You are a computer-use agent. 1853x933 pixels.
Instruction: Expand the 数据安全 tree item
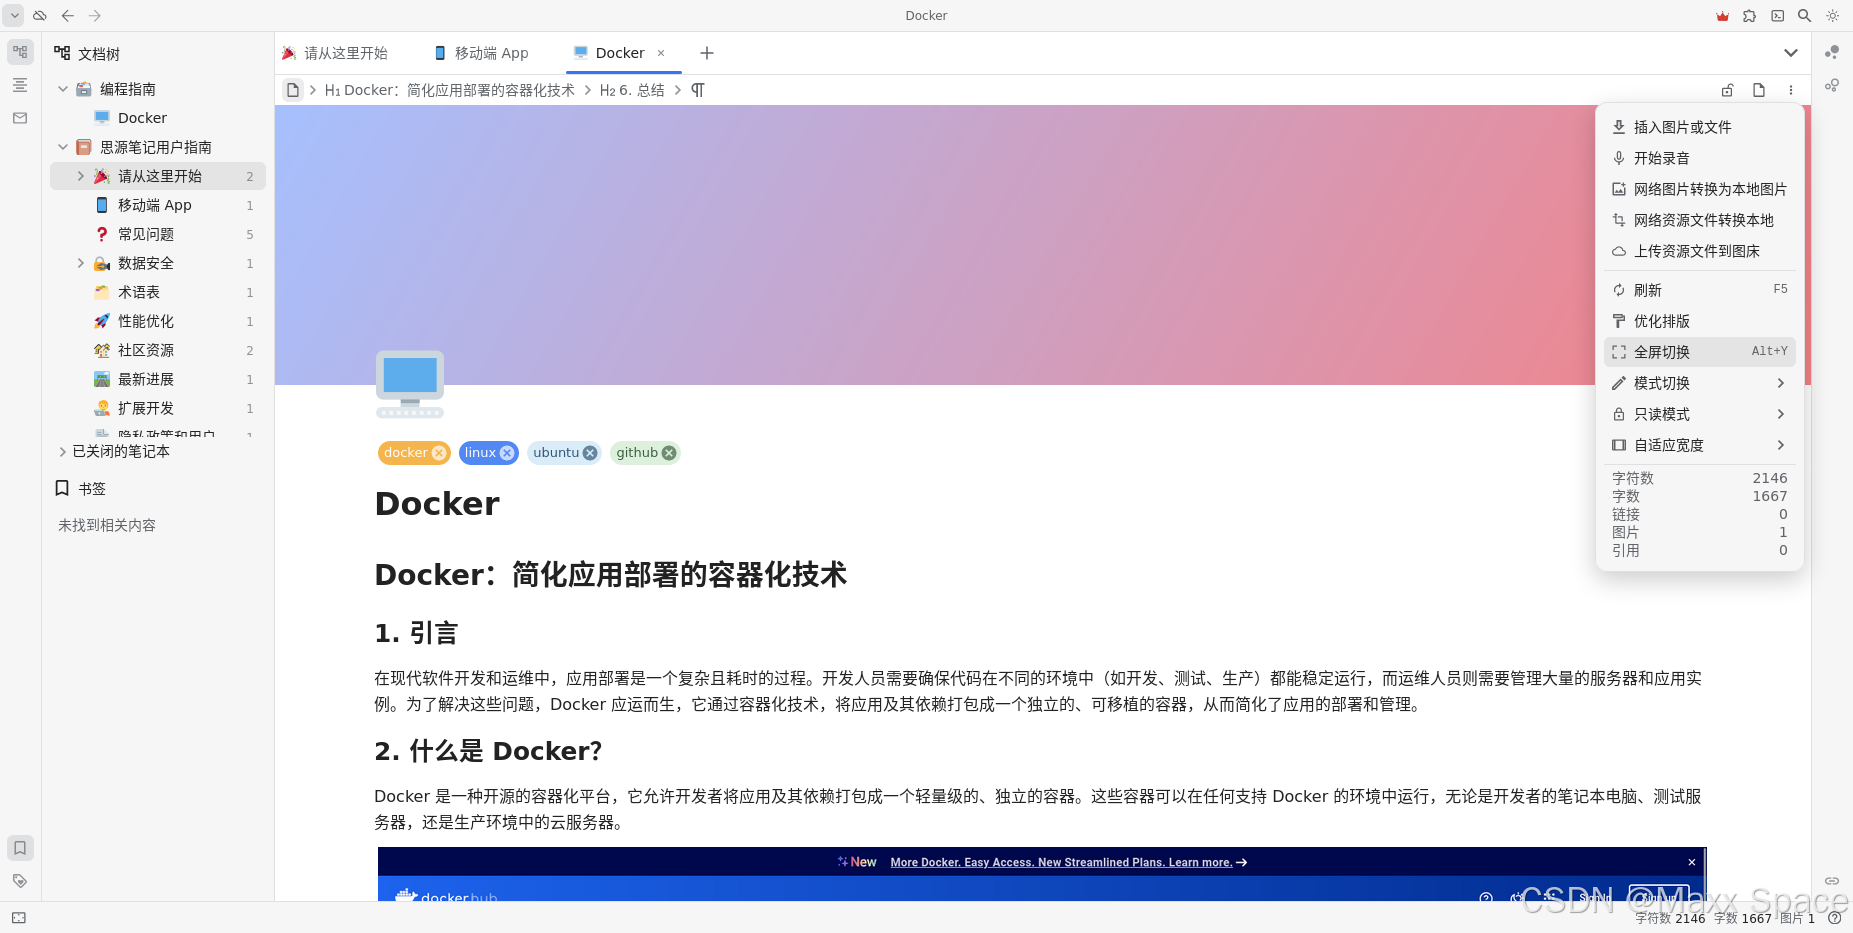[x=81, y=263]
